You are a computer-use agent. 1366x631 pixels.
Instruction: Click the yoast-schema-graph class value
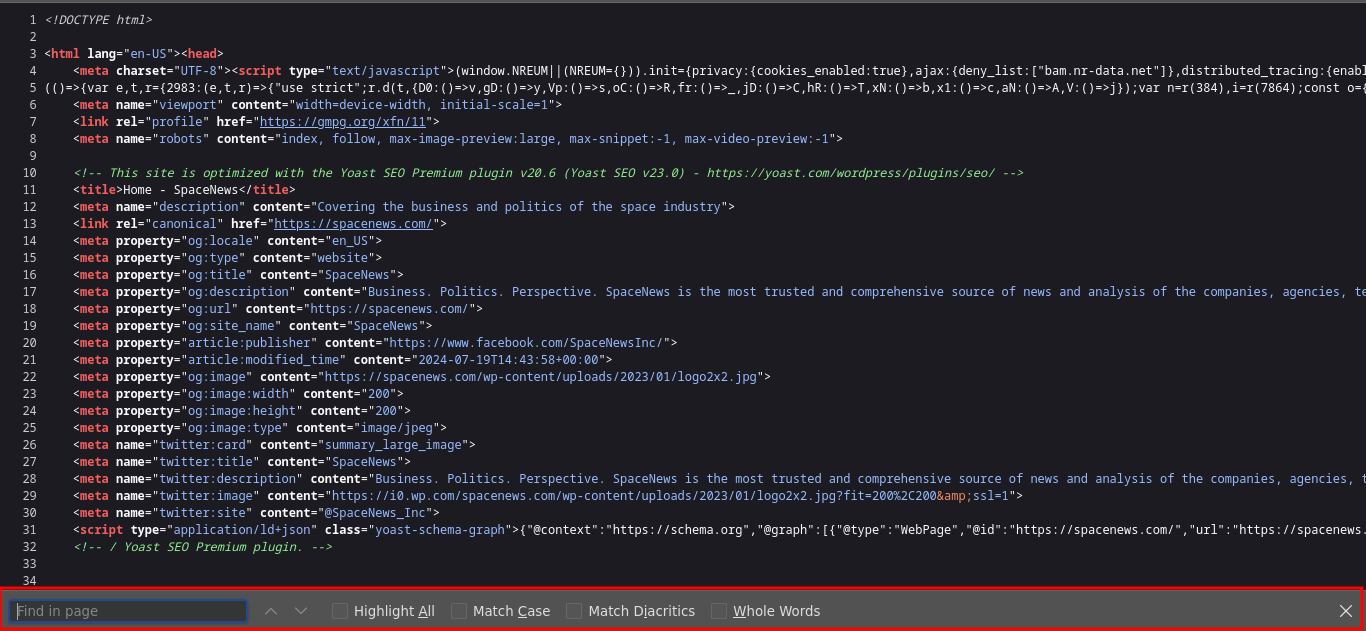point(438,530)
